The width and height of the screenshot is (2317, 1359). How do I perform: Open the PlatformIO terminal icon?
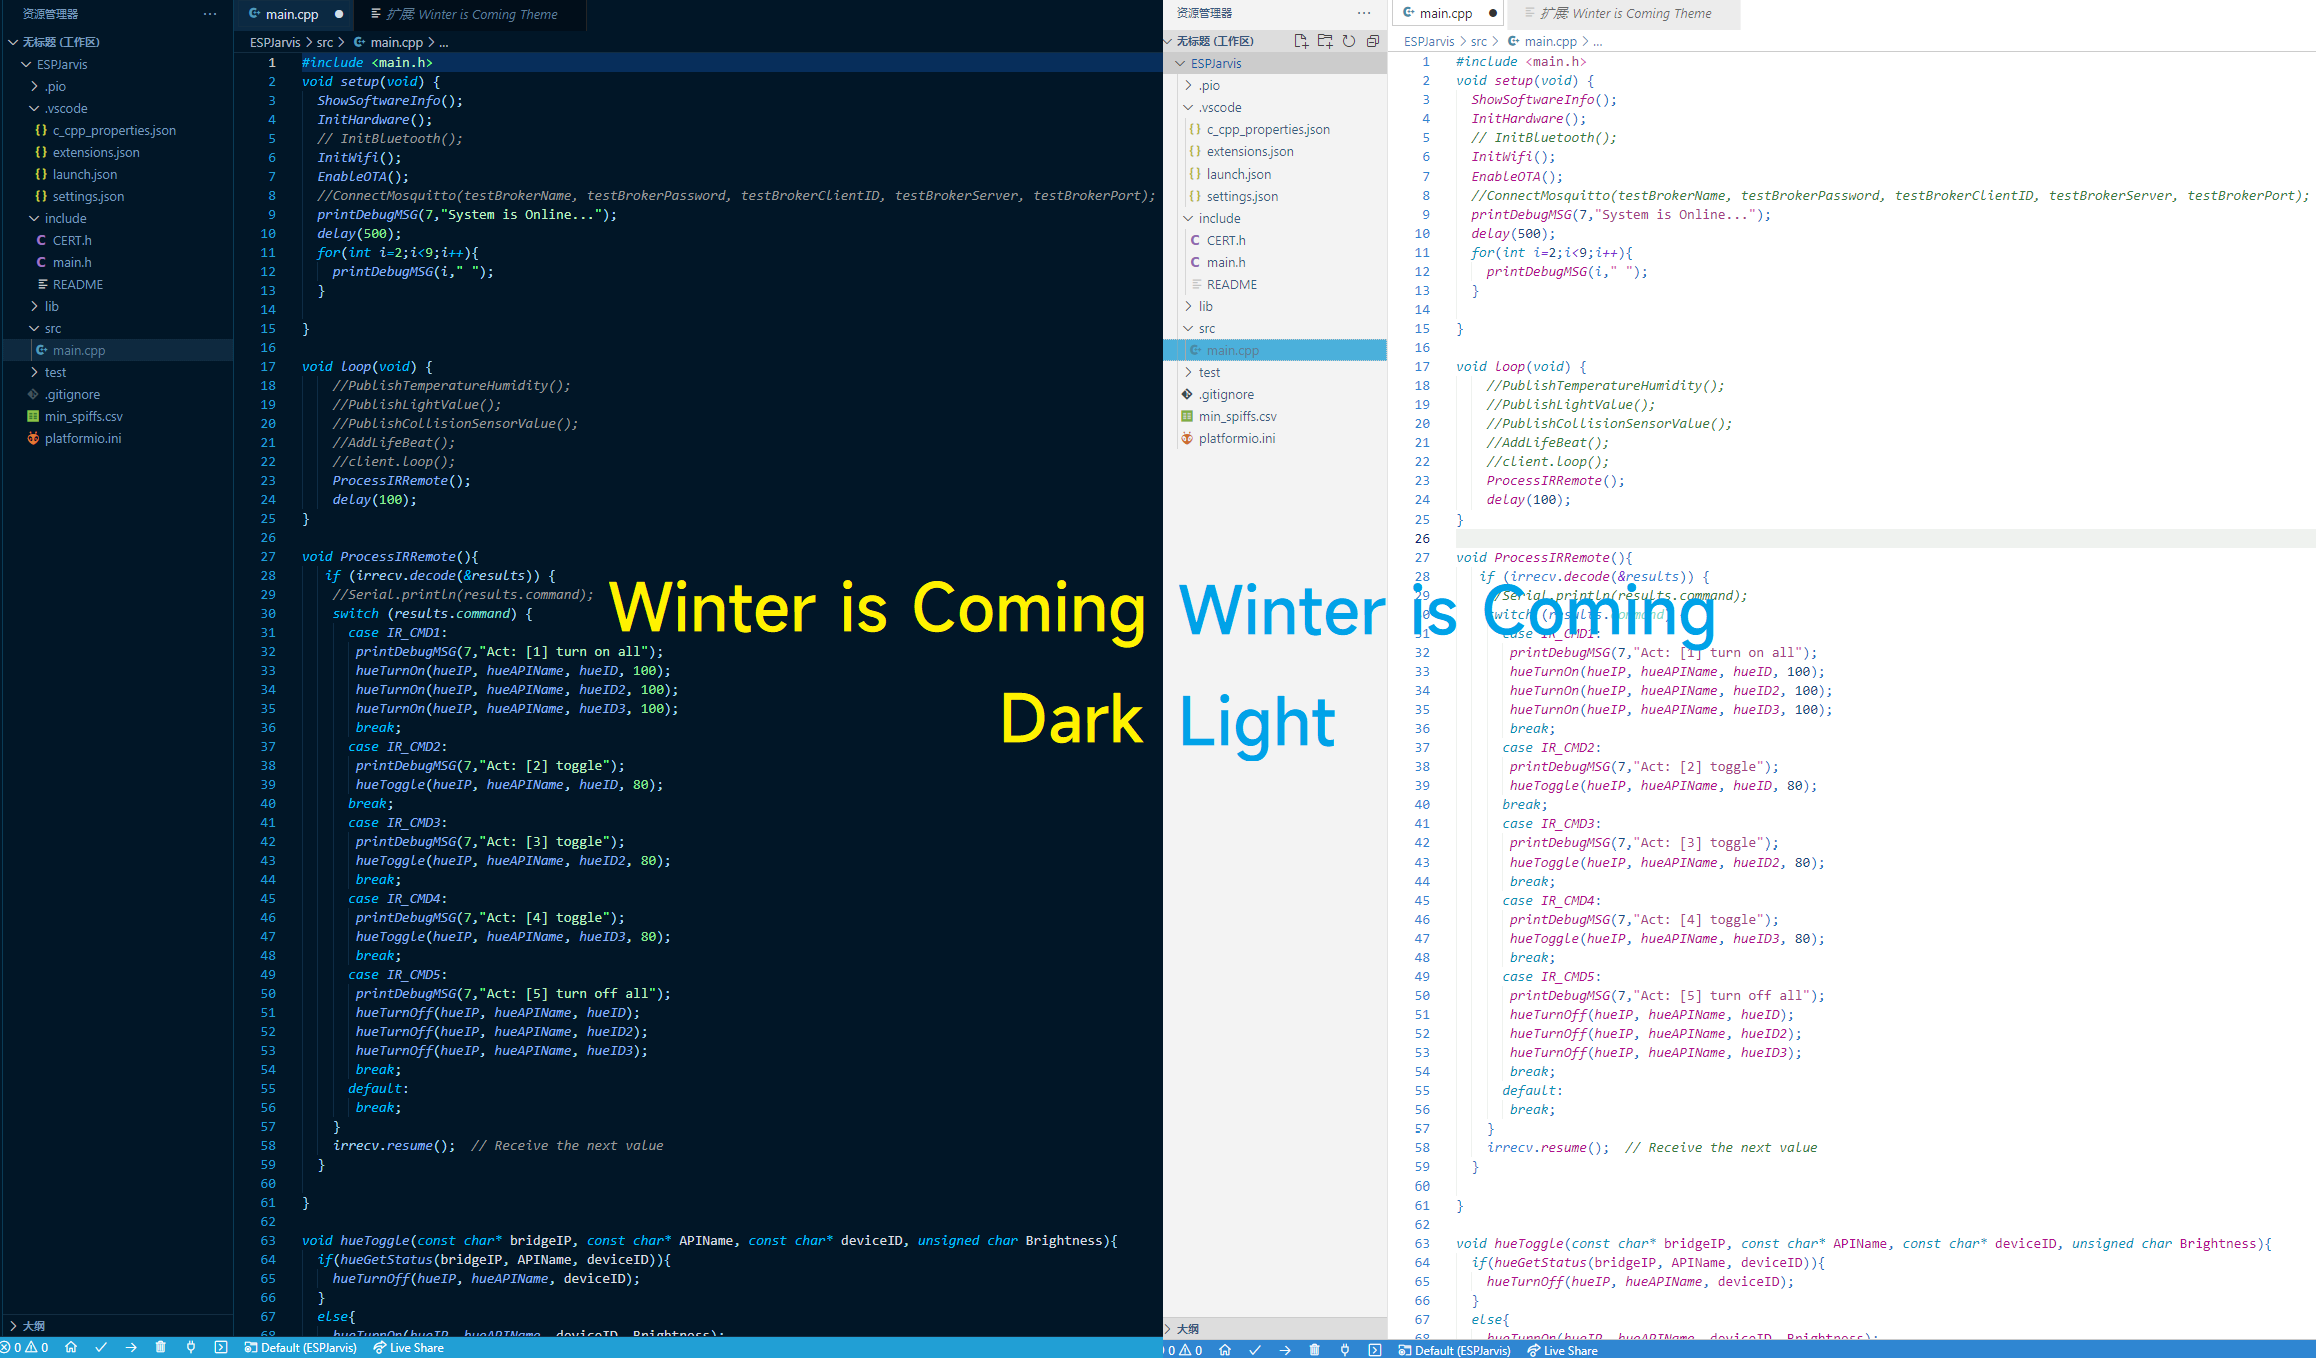(221, 1347)
